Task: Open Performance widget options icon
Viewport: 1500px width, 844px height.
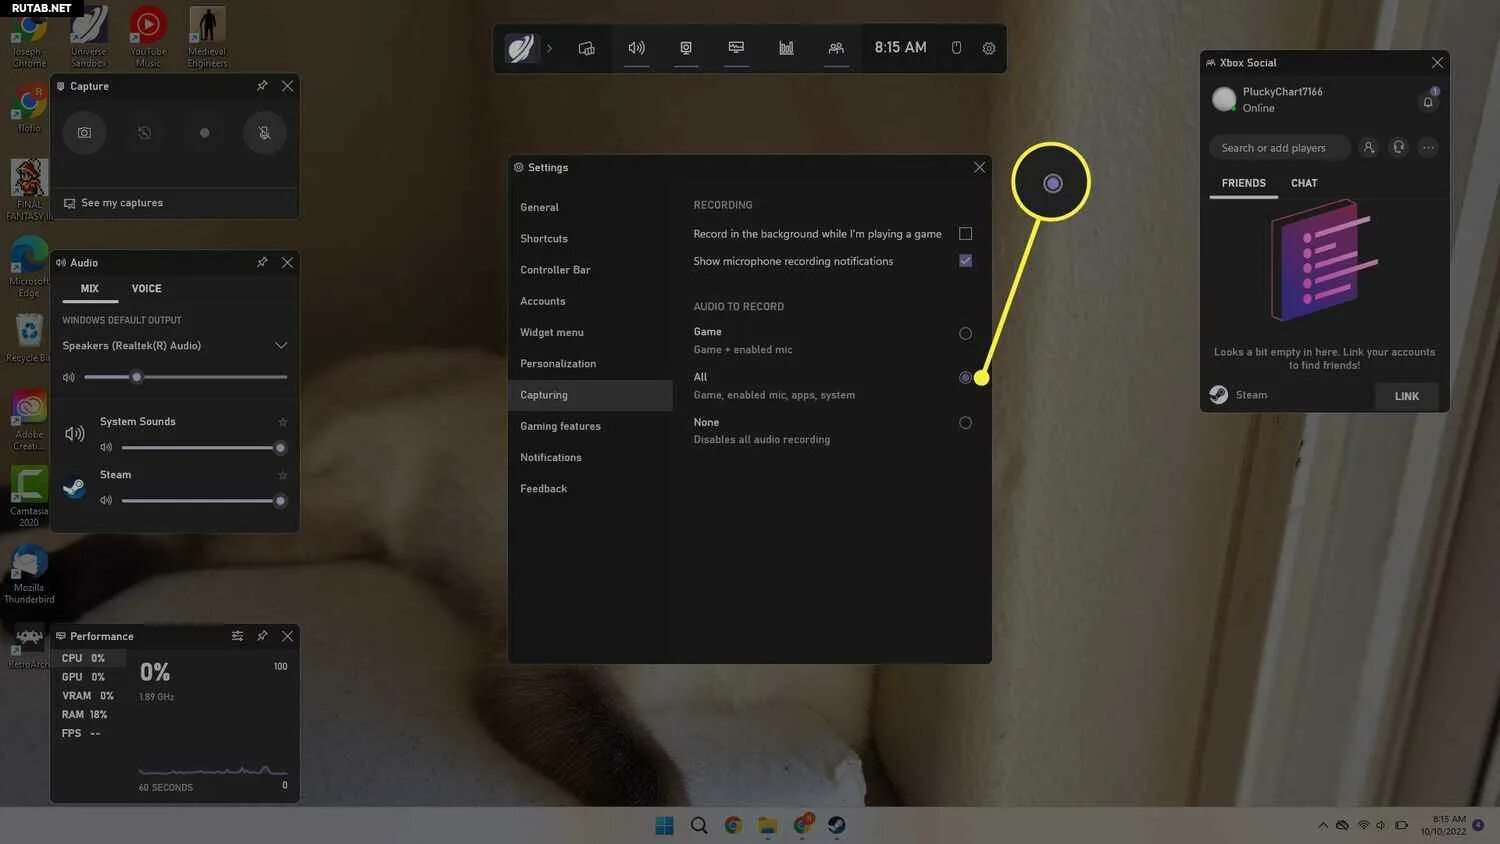Action: pos(237,636)
